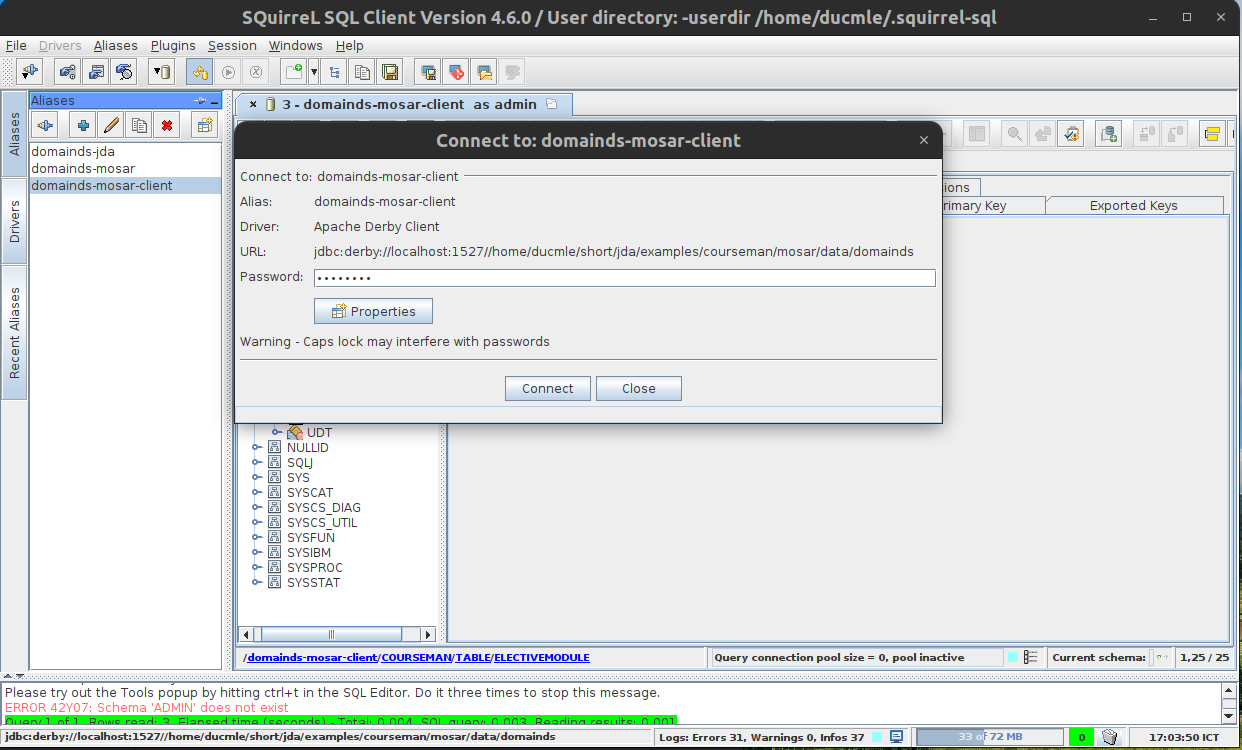The width and height of the screenshot is (1242, 750).
Task: Click the pin icon in Aliases panel header
Action: [199, 101]
